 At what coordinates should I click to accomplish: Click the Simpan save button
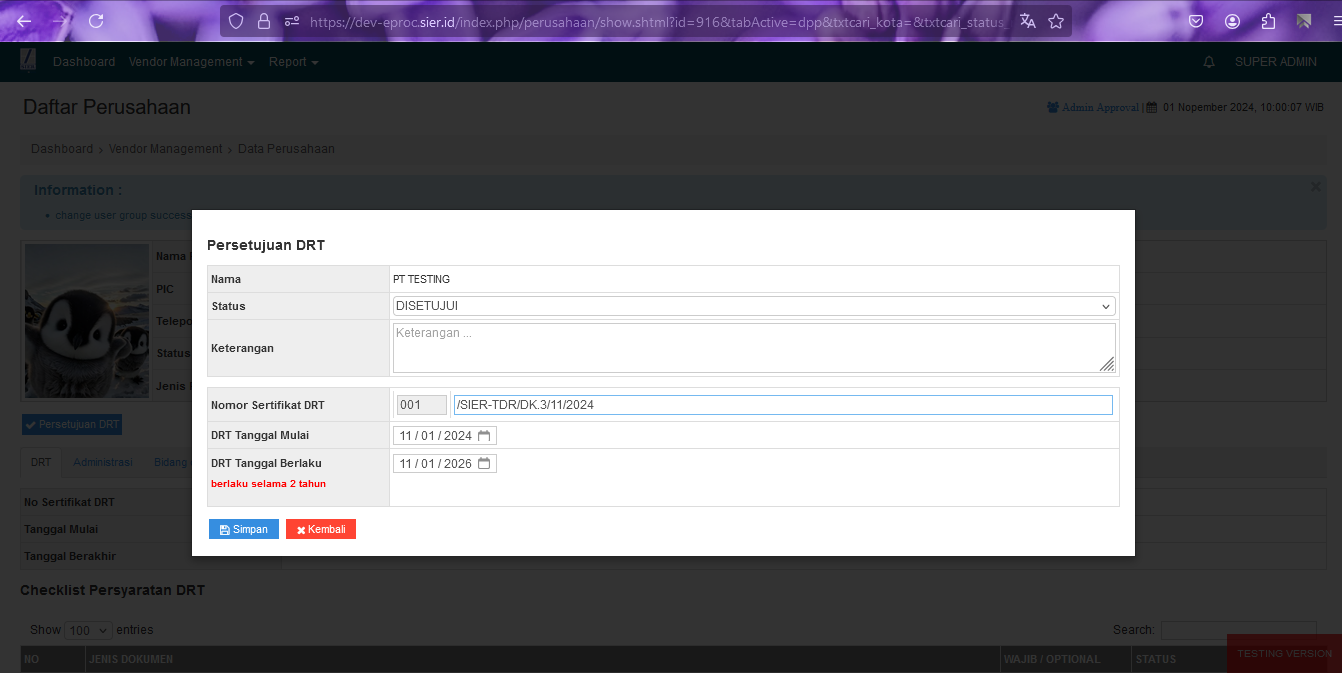pyautogui.click(x=244, y=529)
